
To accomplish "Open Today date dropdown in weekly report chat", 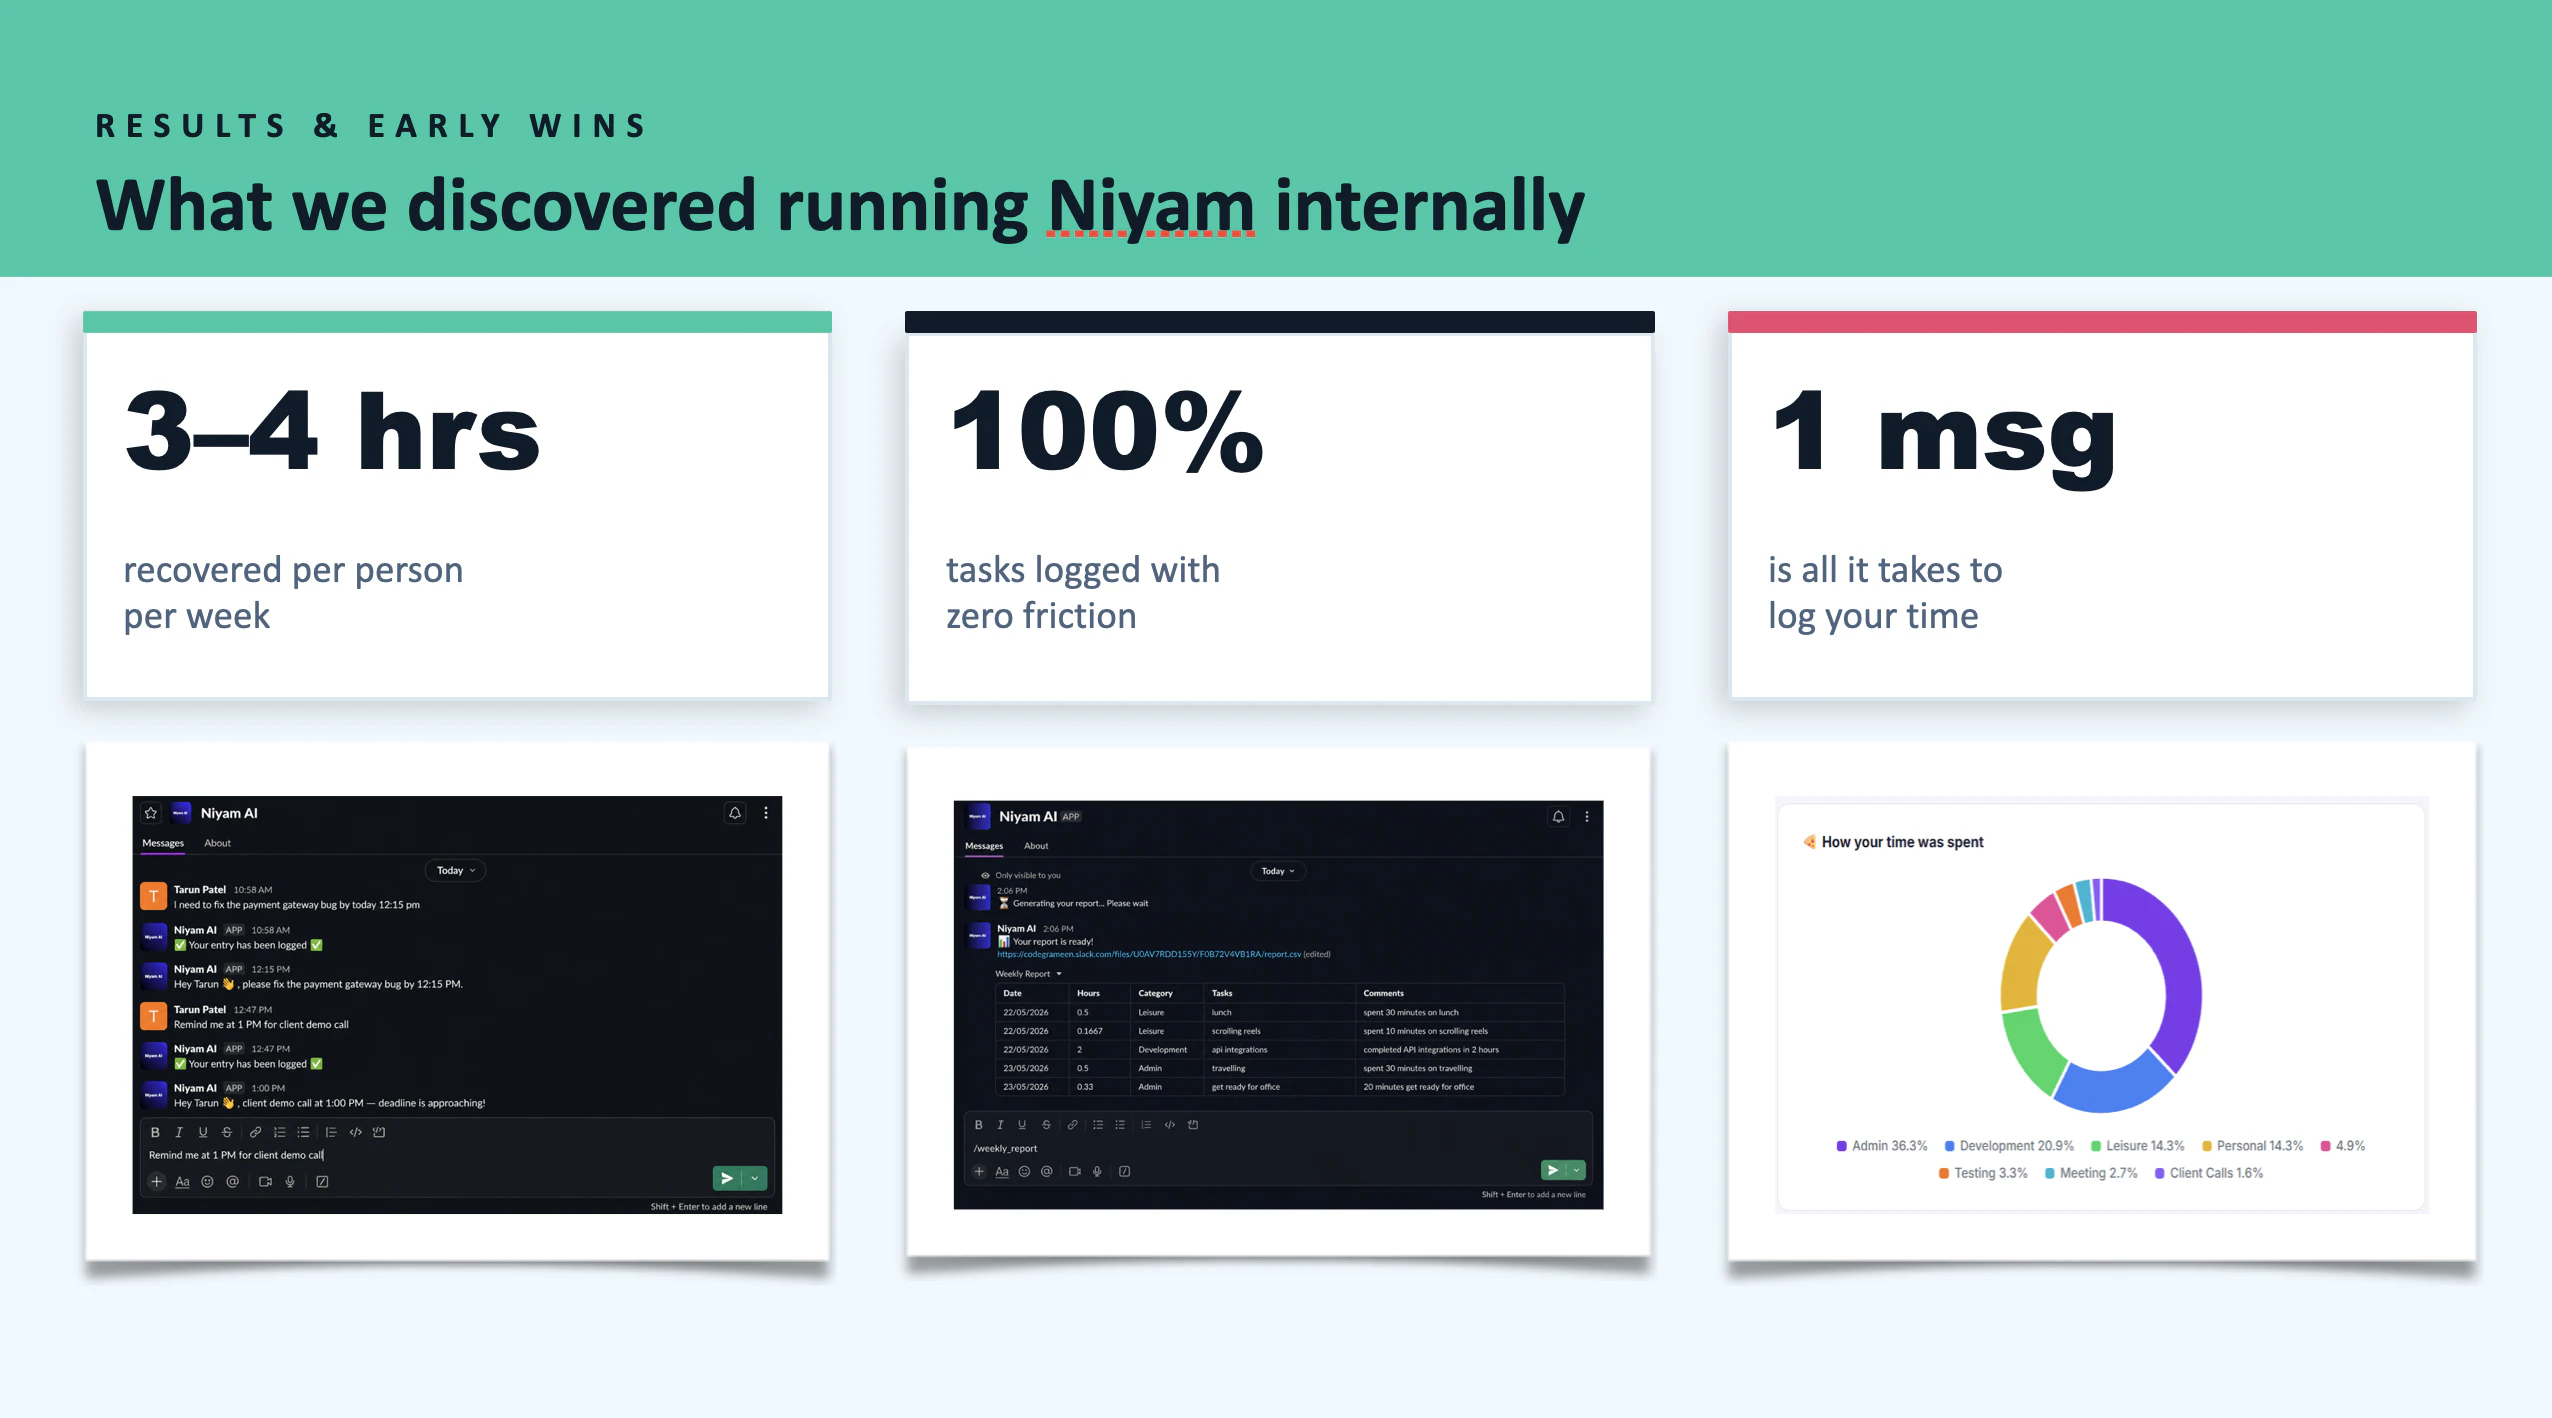I will (1278, 871).
